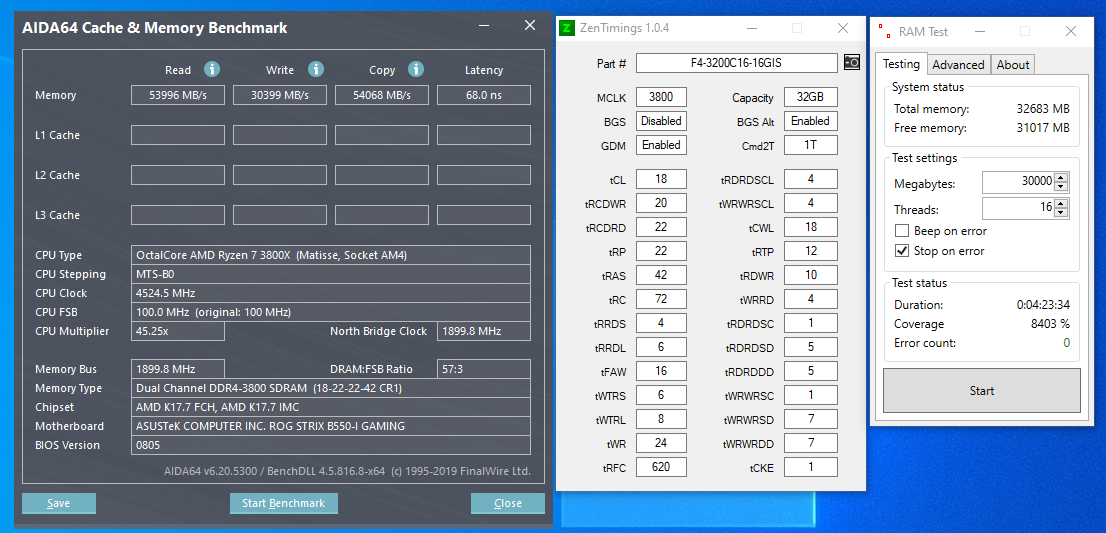Viewport: 1106px width, 533px height.
Task: Click Error count value 0
Action: [x=1066, y=343]
